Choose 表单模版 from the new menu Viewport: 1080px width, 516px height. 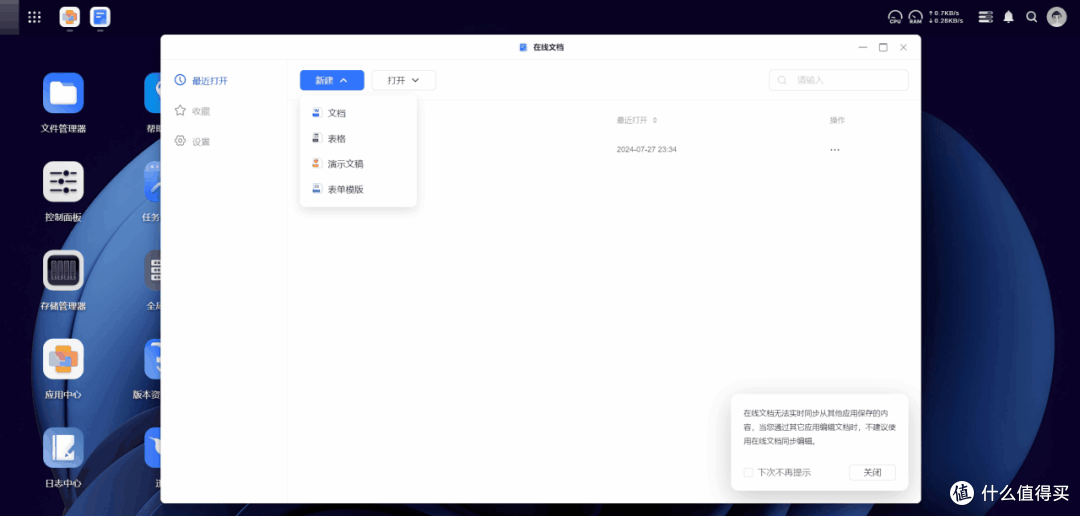pyautogui.click(x=358, y=189)
